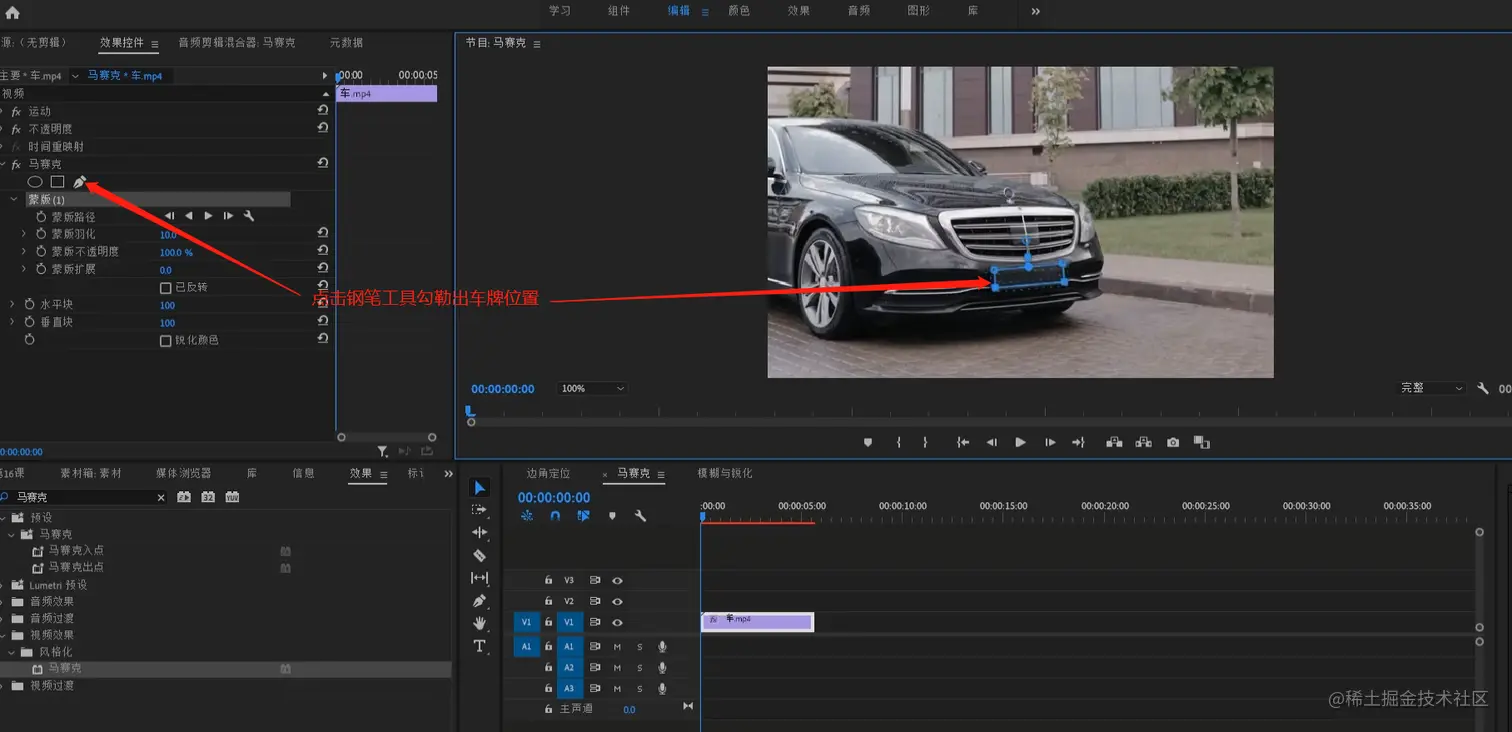Open the 元数据 panel tab
1512x732 pixels.
[x=347, y=43]
